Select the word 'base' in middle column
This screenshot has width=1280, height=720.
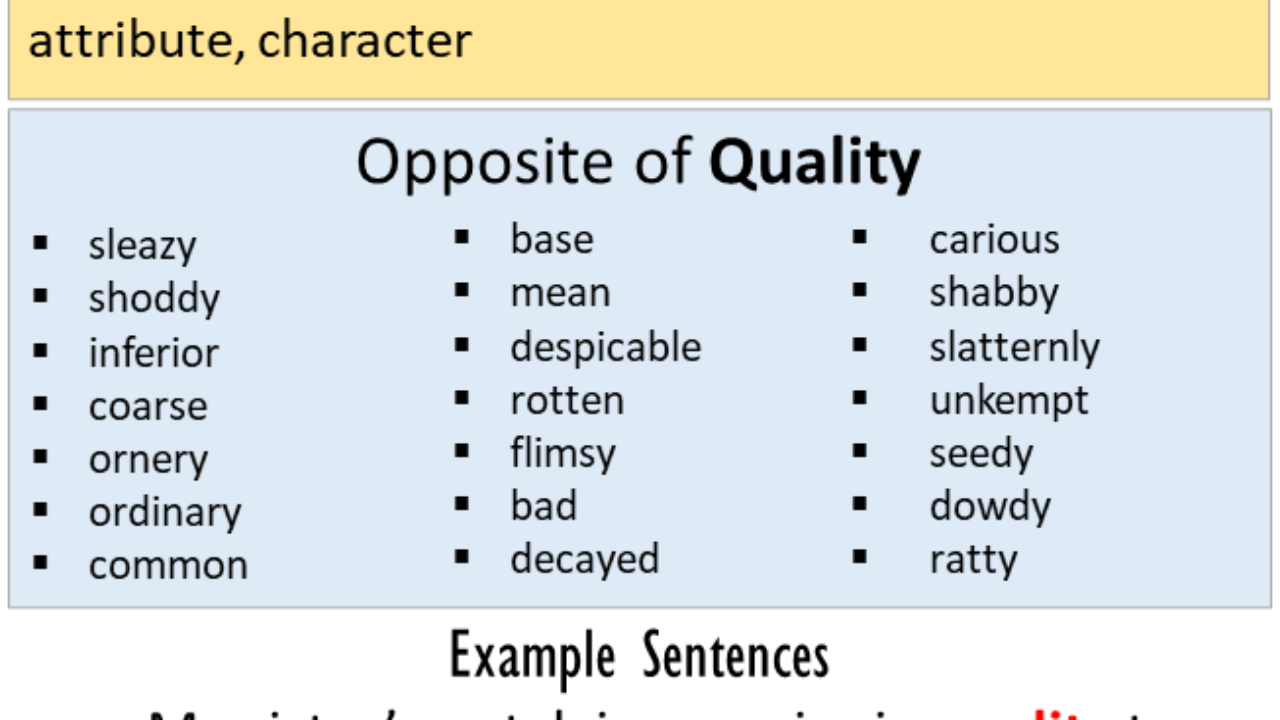551,239
